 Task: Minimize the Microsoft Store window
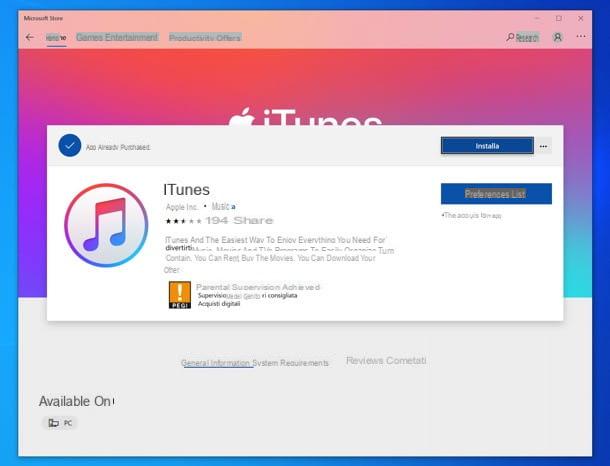click(537, 18)
